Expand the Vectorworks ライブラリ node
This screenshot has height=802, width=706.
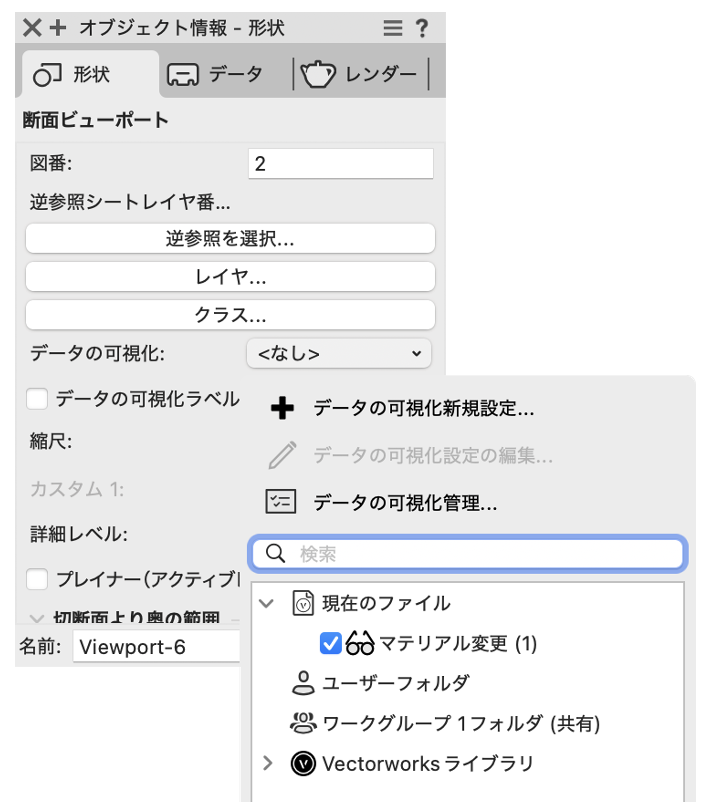click(266, 764)
